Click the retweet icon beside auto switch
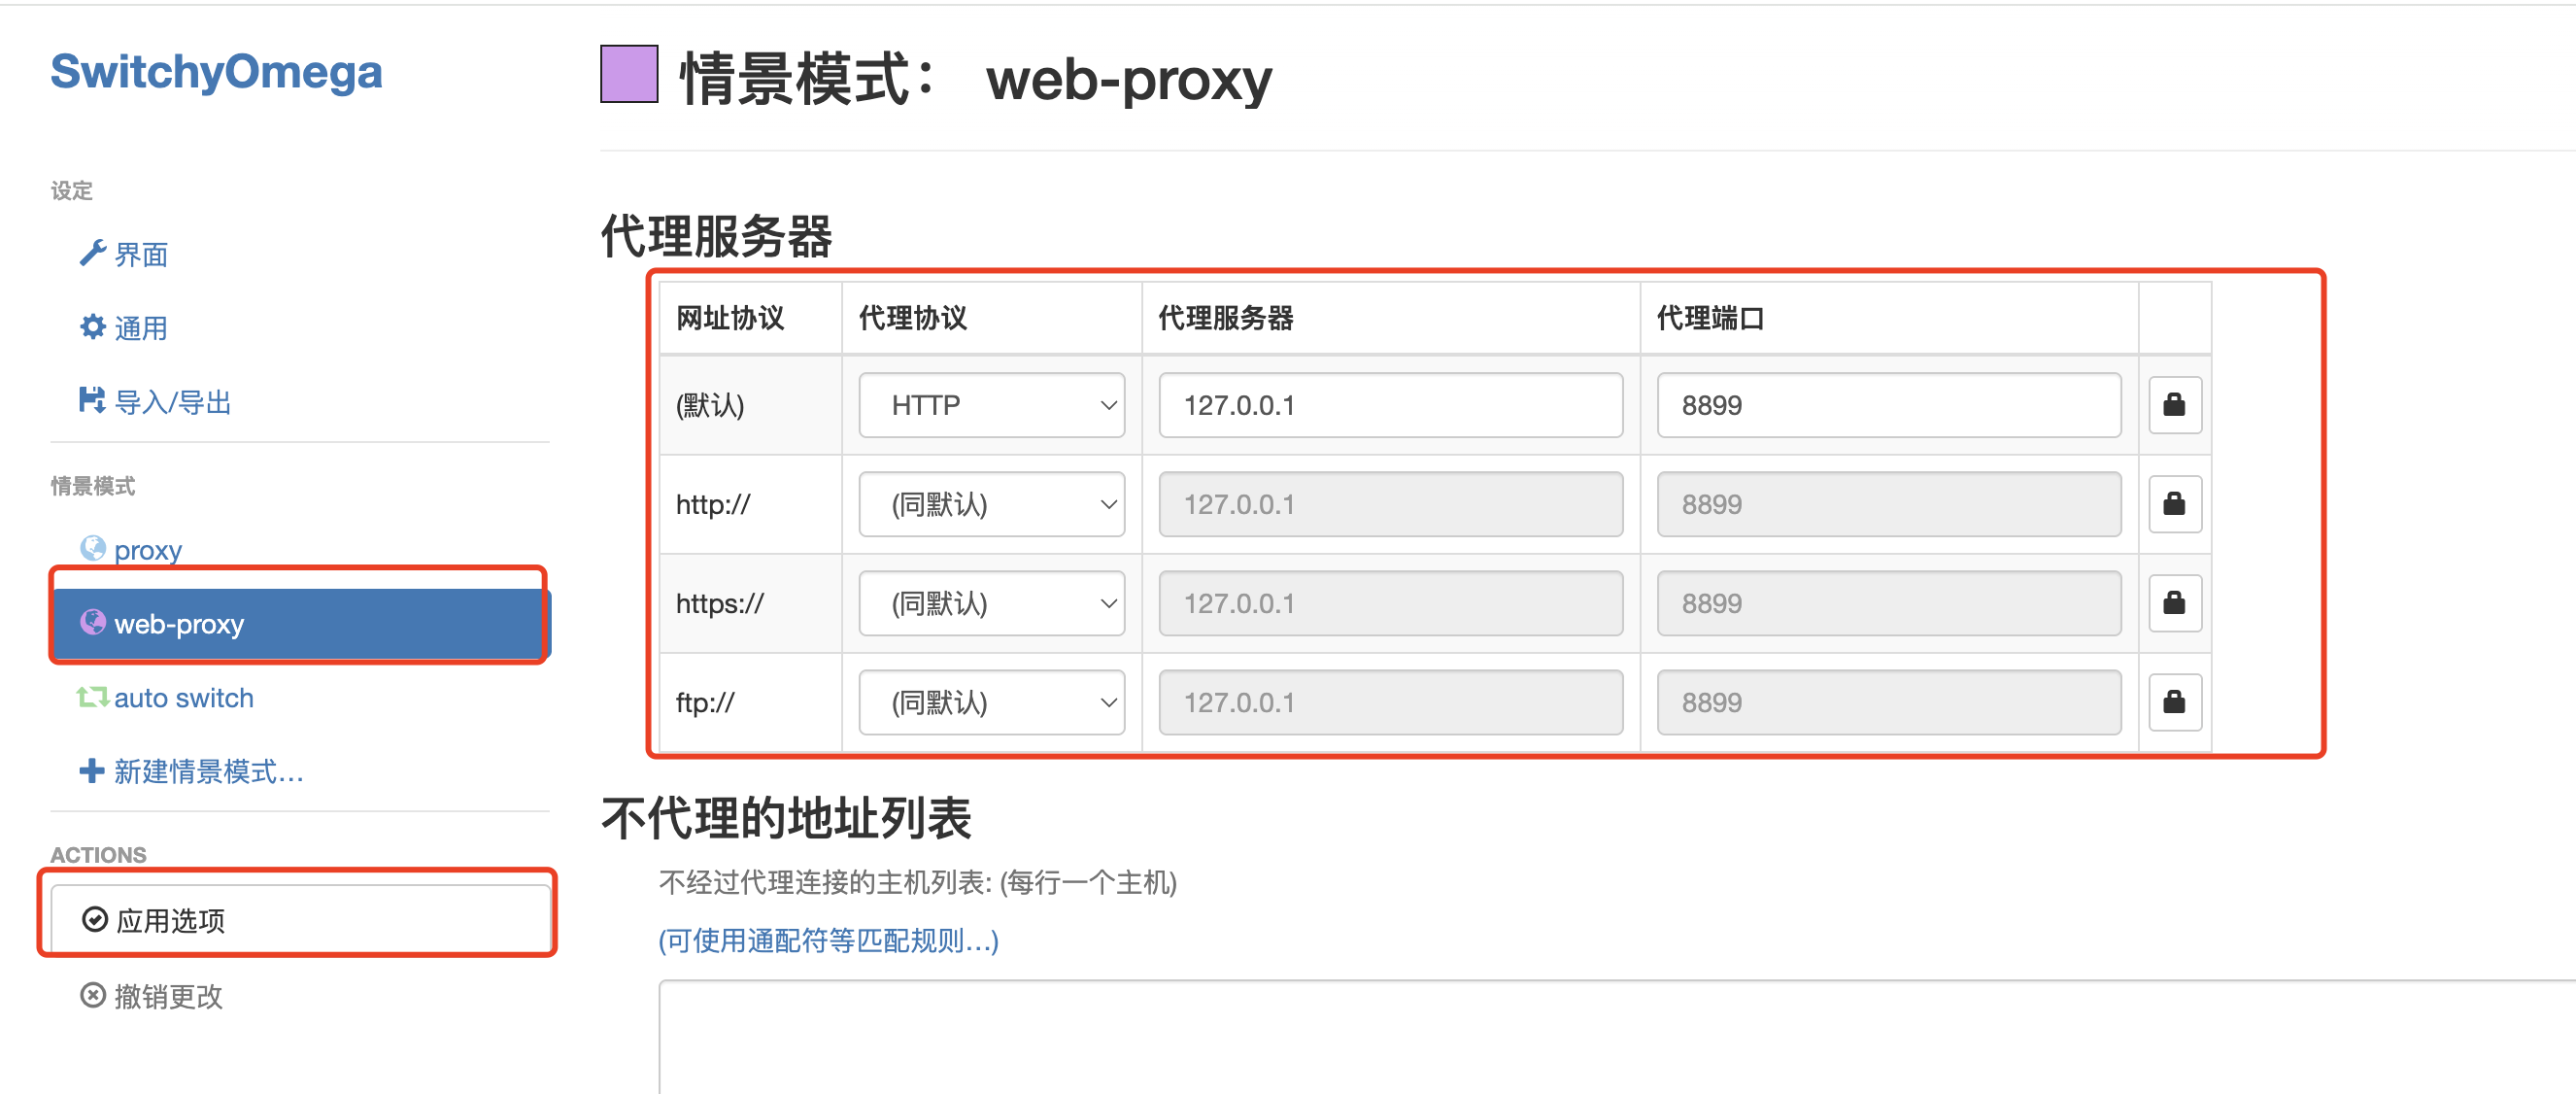Viewport: 2576px width, 1094px height. (x=92, y=697)
